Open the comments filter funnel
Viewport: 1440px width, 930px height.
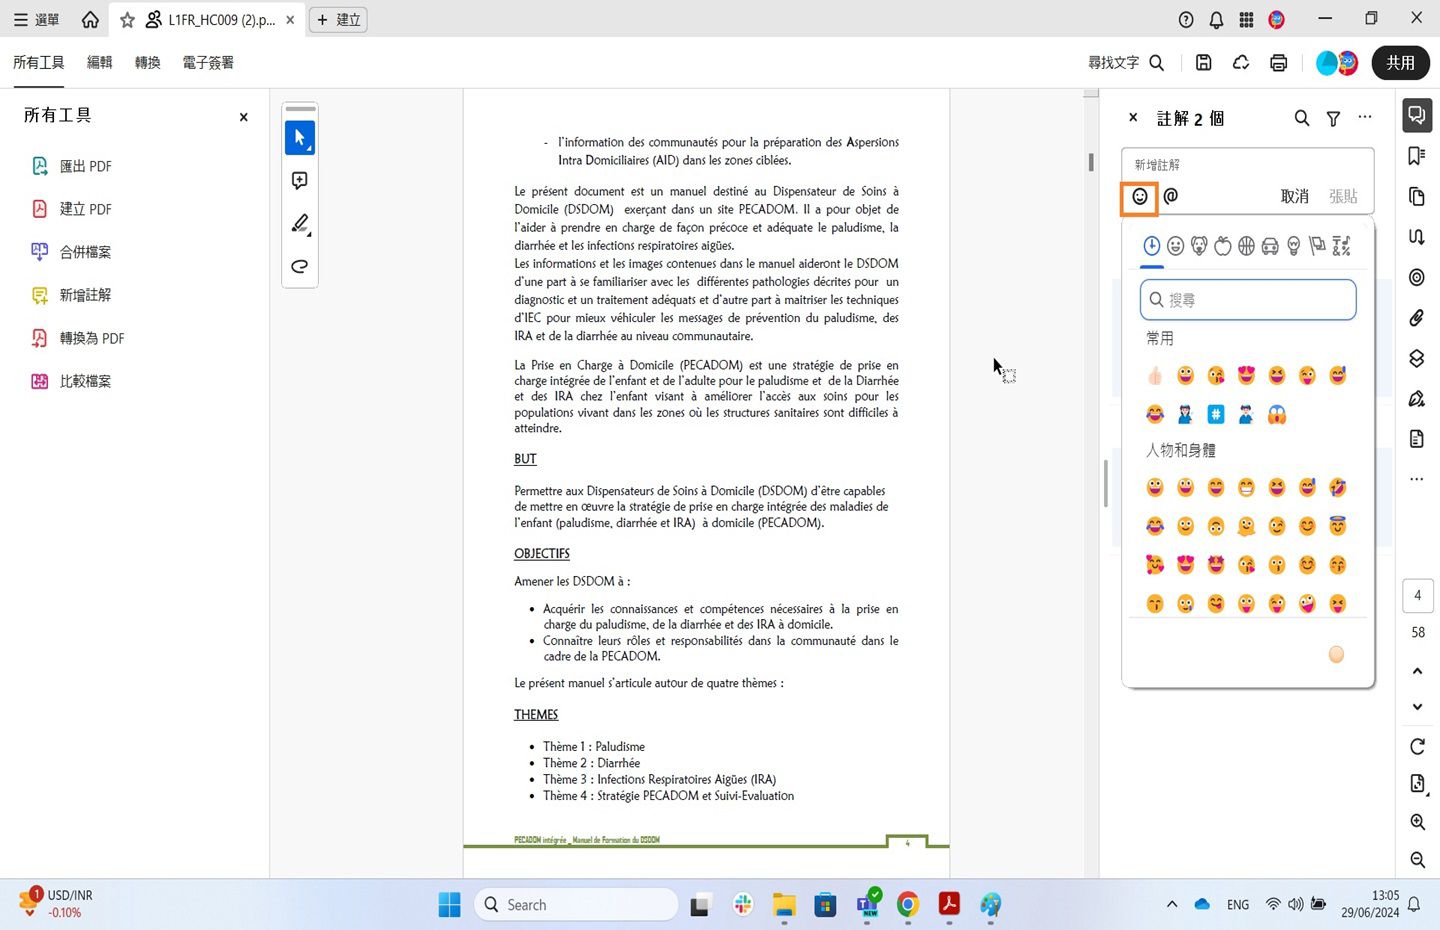point(1334,118)
